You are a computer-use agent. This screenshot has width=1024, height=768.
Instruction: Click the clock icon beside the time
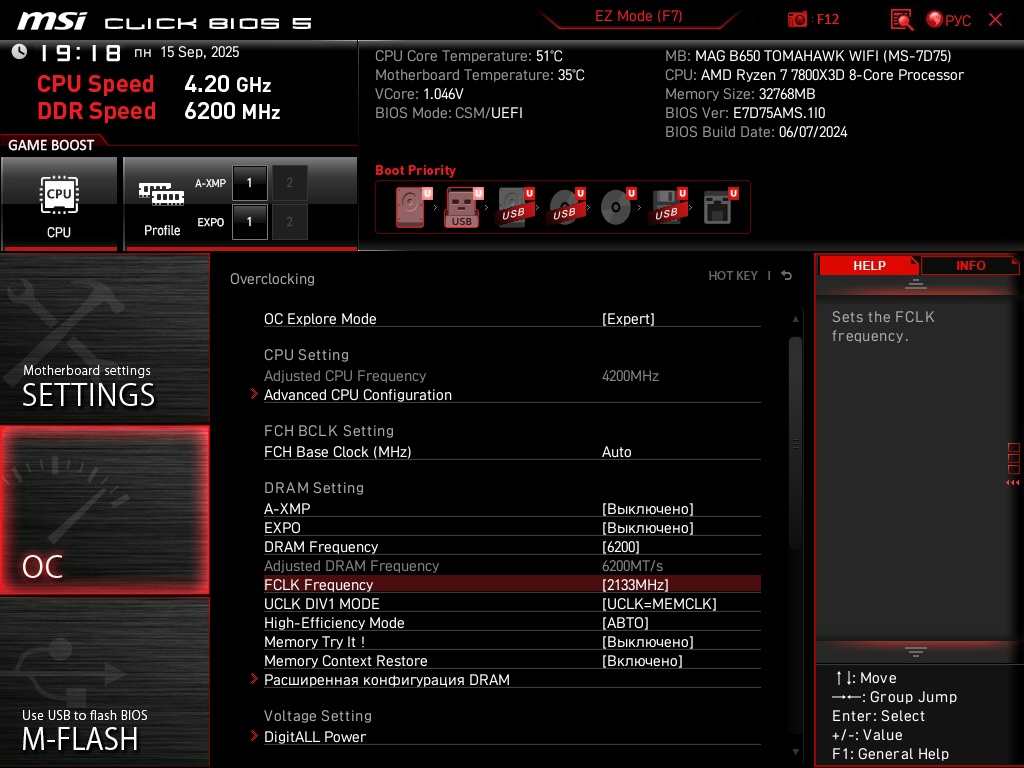(19, 52)
